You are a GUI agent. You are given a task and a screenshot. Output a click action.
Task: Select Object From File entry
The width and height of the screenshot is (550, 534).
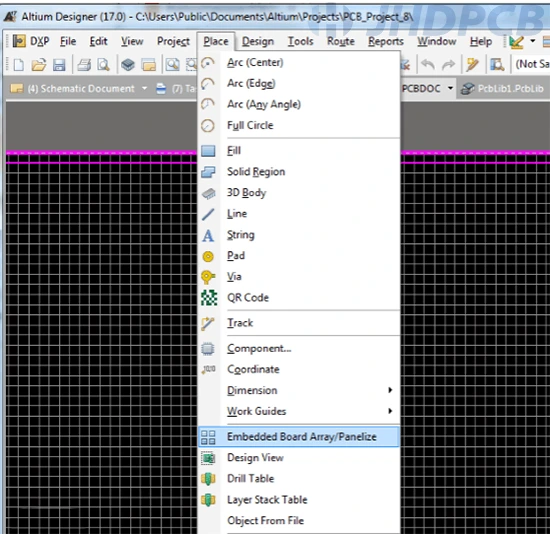[299, 521]
